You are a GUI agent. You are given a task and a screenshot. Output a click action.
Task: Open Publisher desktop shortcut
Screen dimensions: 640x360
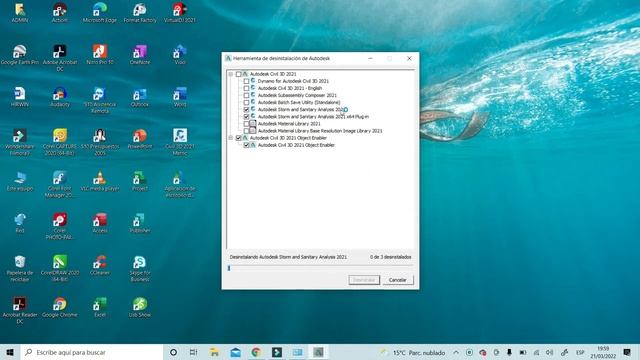coord(140,223)
